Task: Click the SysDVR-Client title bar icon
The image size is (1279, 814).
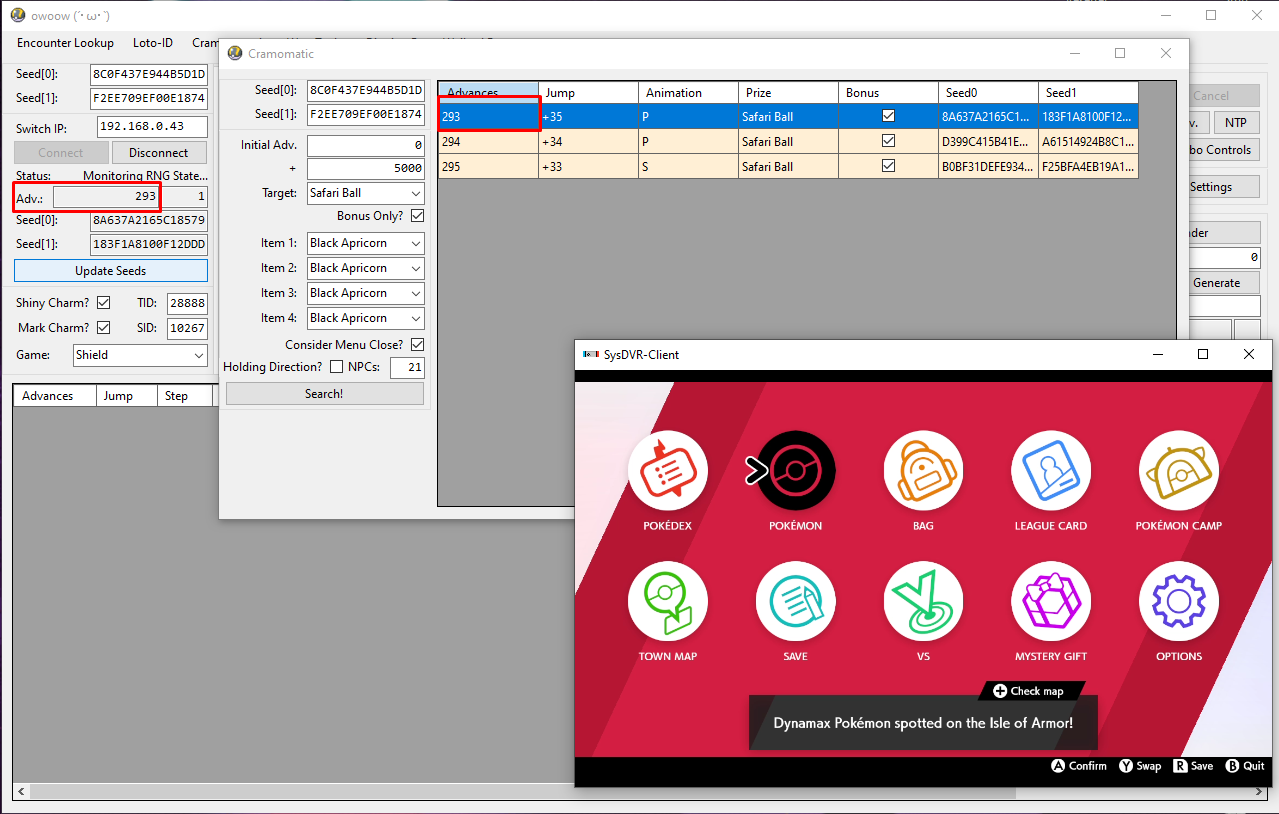Action: pos(590,355)
